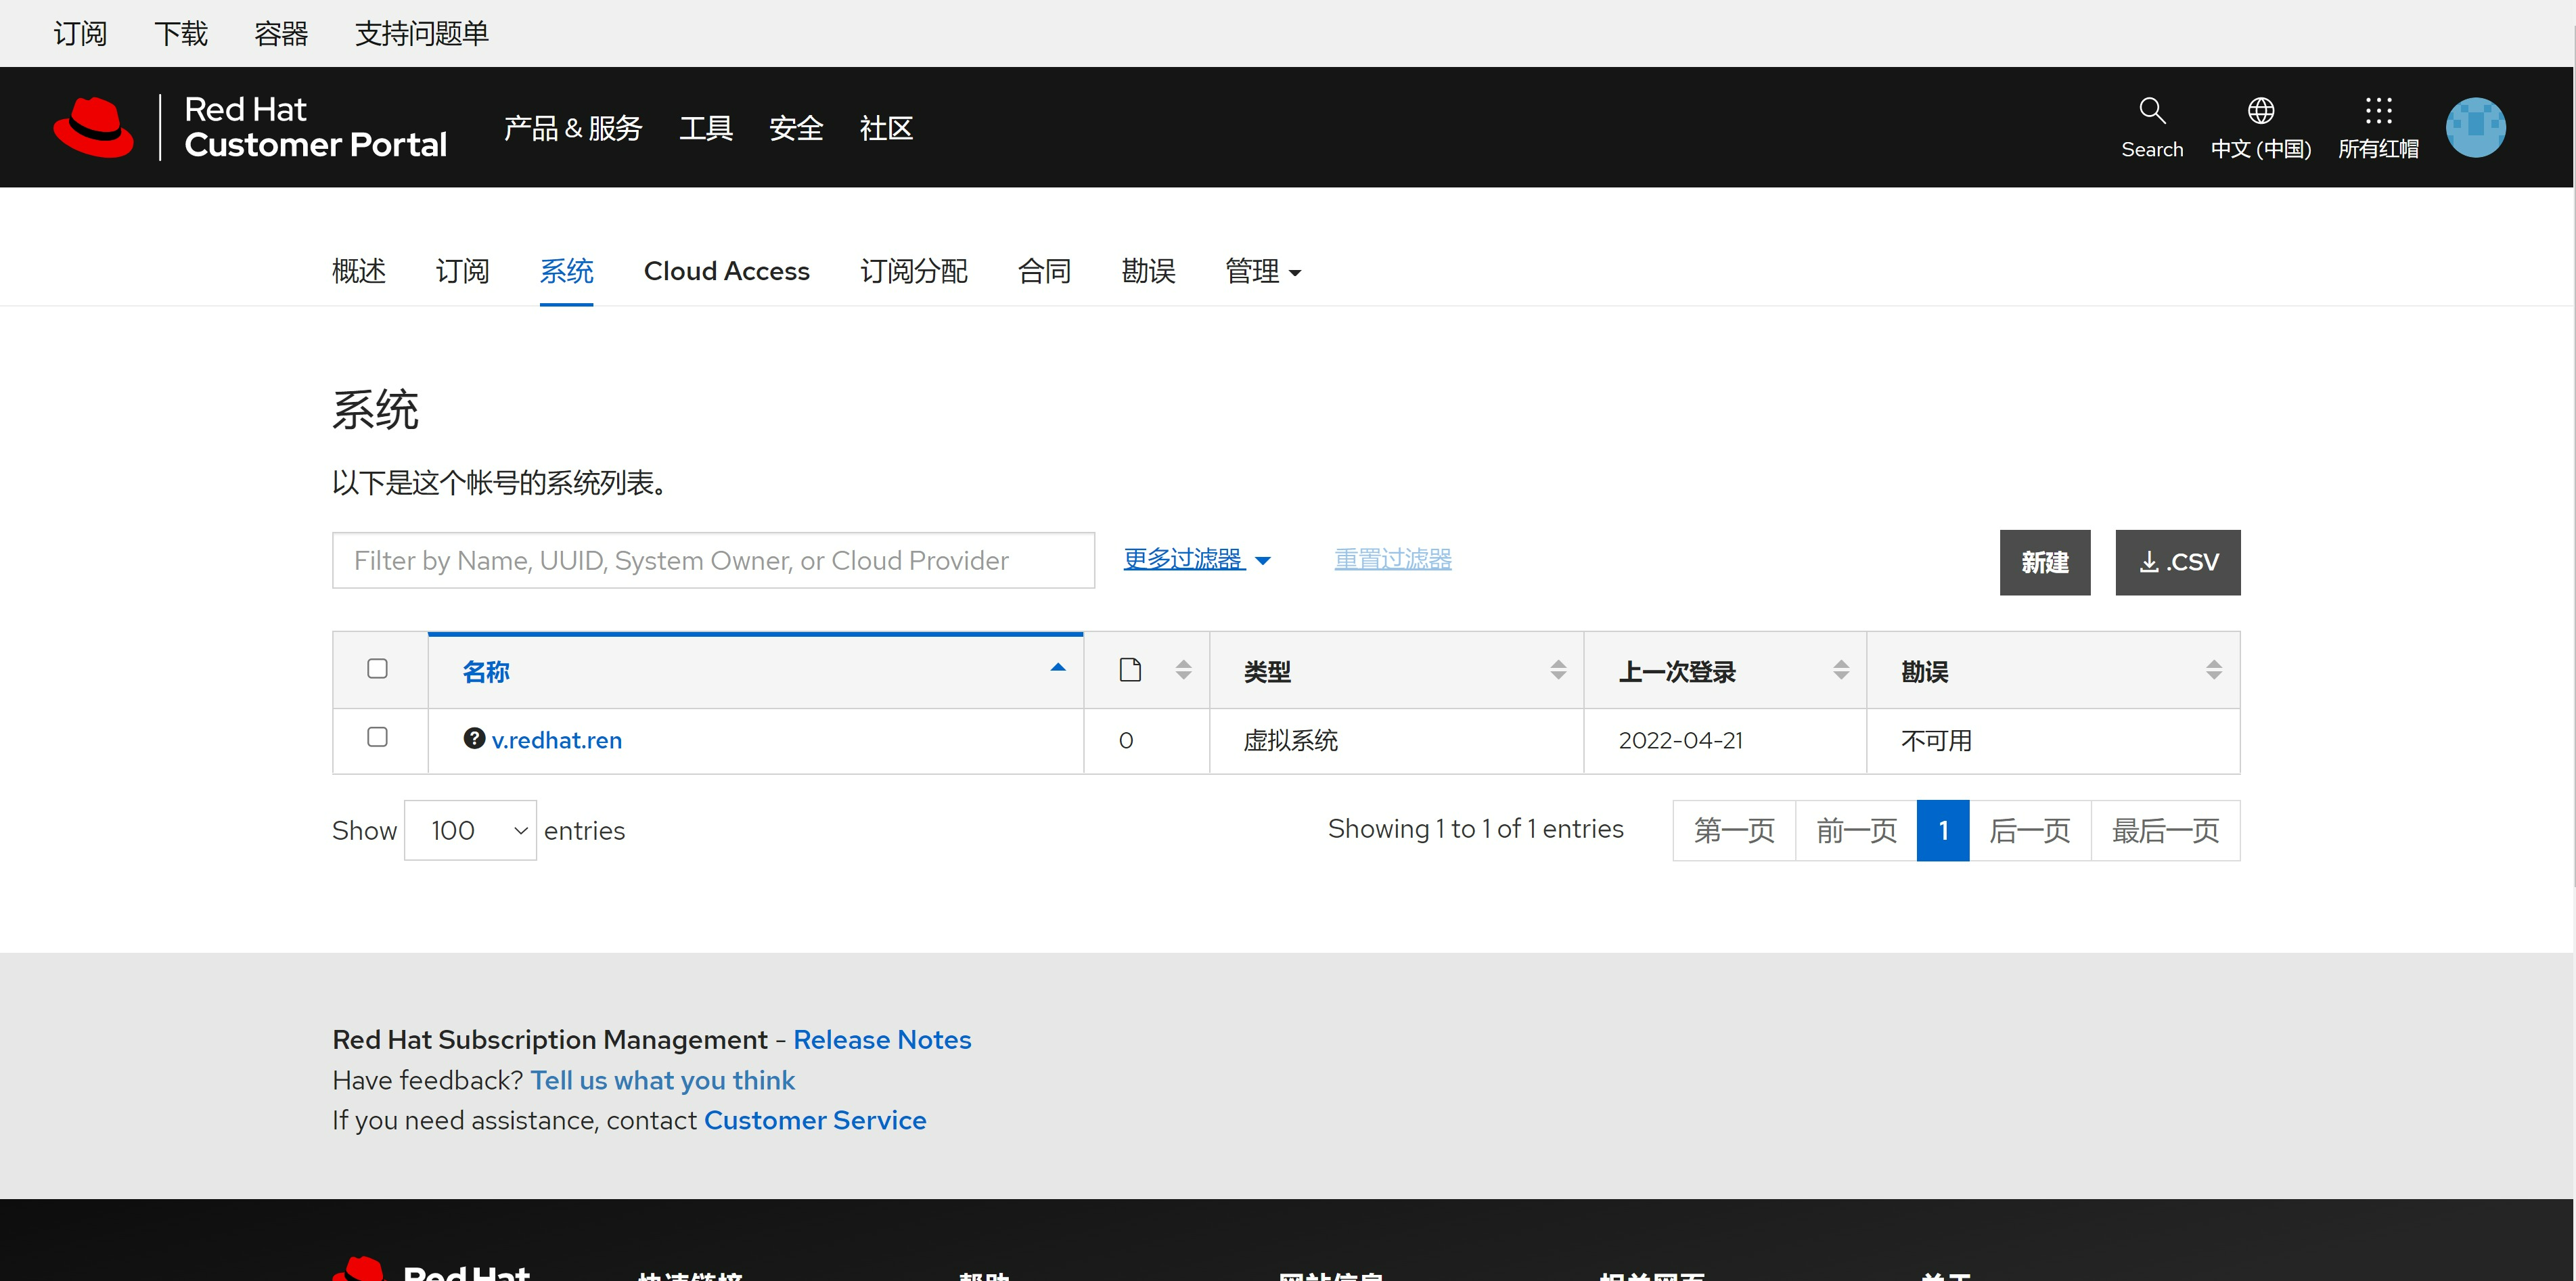Sort the 类型 column
The width and height of the screenshot is (2576, 1281).
(x=1557, y=670)
